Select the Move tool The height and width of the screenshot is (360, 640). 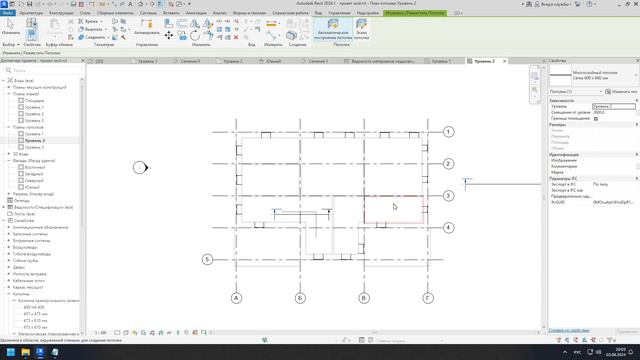pos(169,36)
